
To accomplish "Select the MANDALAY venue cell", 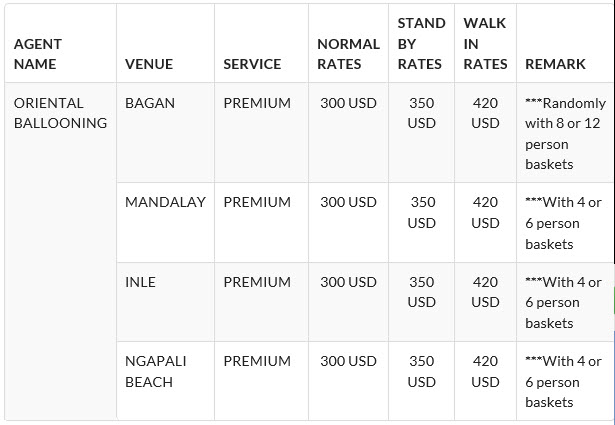I will [165, 202].
